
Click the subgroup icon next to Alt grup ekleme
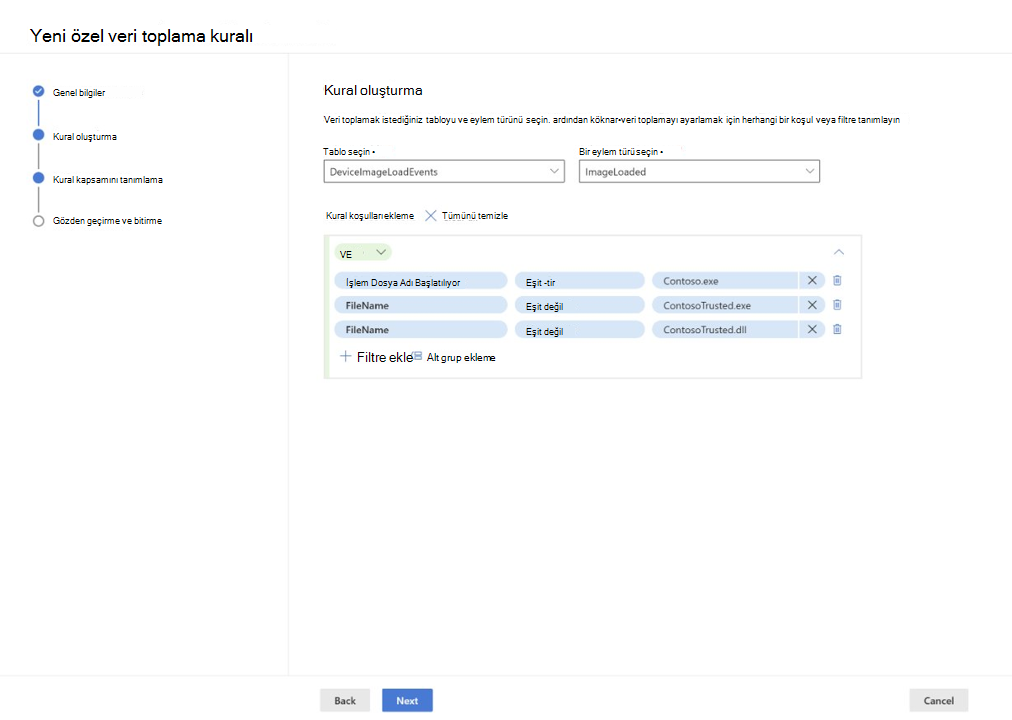[x=418, y=355]
